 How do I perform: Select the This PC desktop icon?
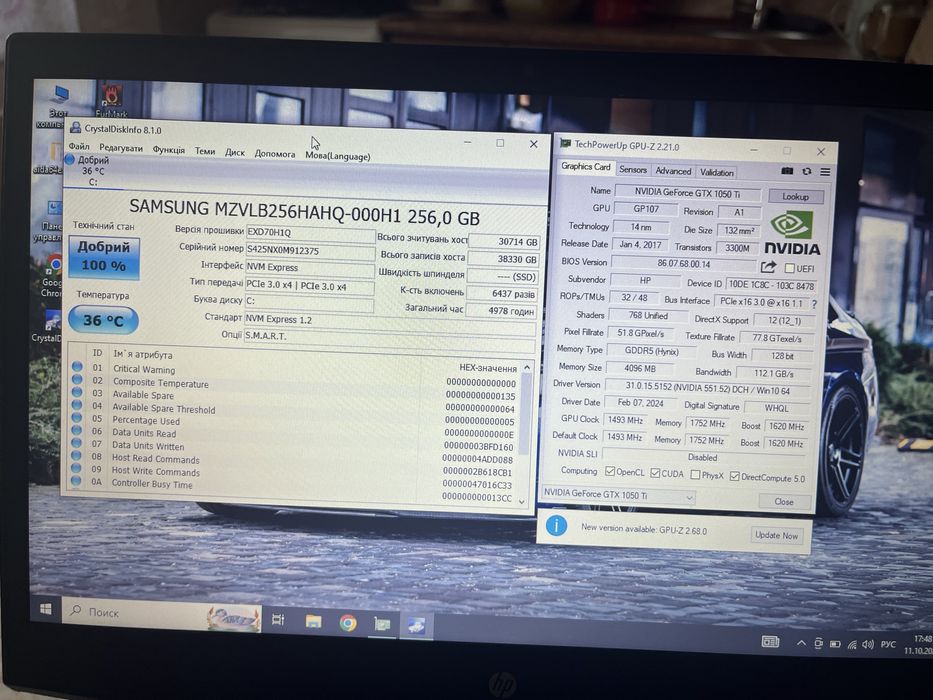point(57,106)
